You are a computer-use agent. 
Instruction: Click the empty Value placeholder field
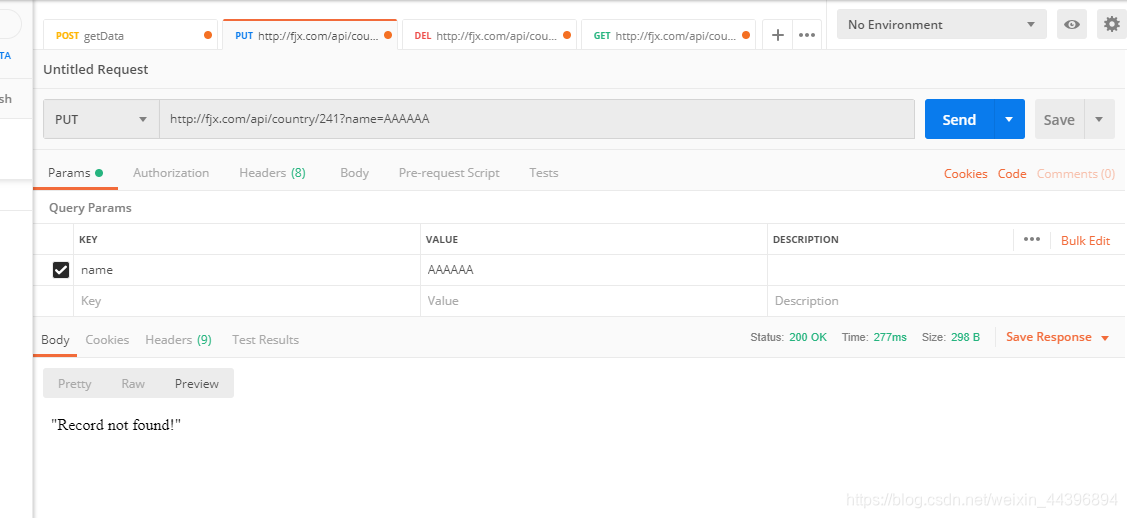click(x=594, y=301)
